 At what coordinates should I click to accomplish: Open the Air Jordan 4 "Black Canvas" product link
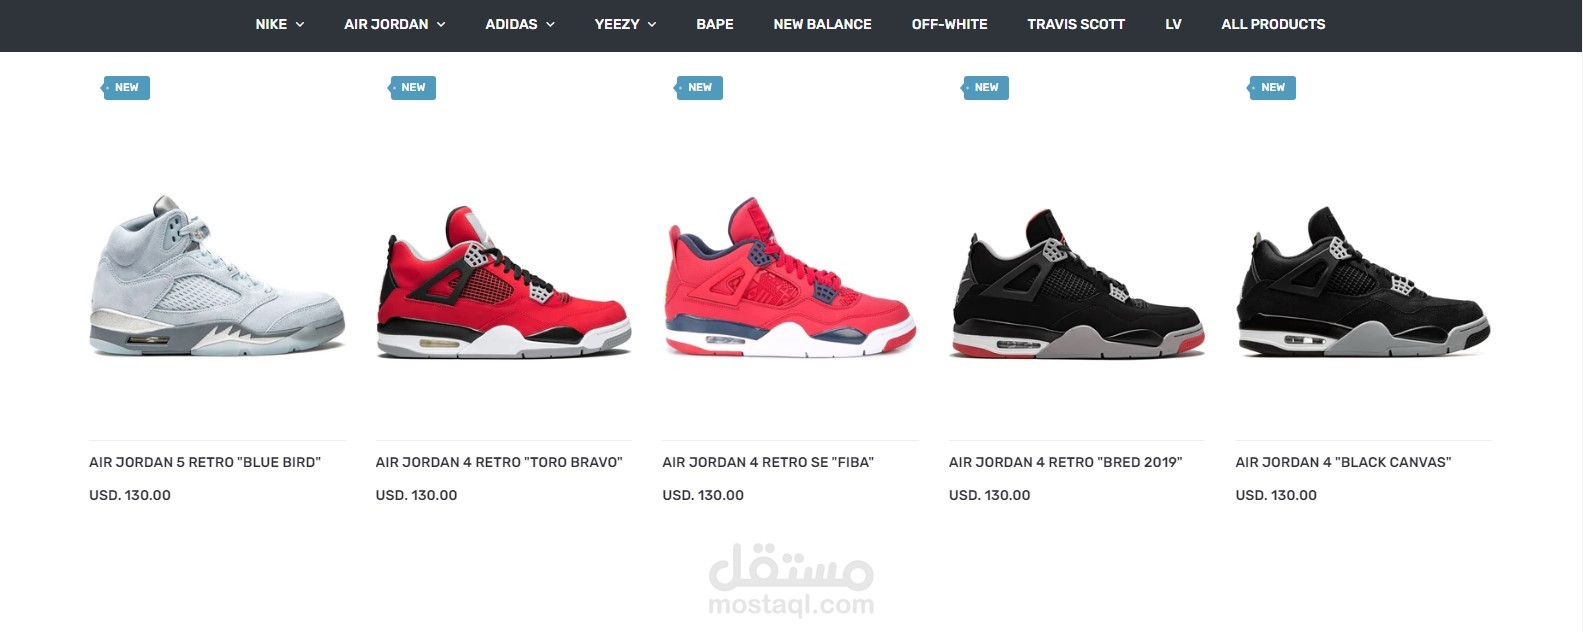1343,462
